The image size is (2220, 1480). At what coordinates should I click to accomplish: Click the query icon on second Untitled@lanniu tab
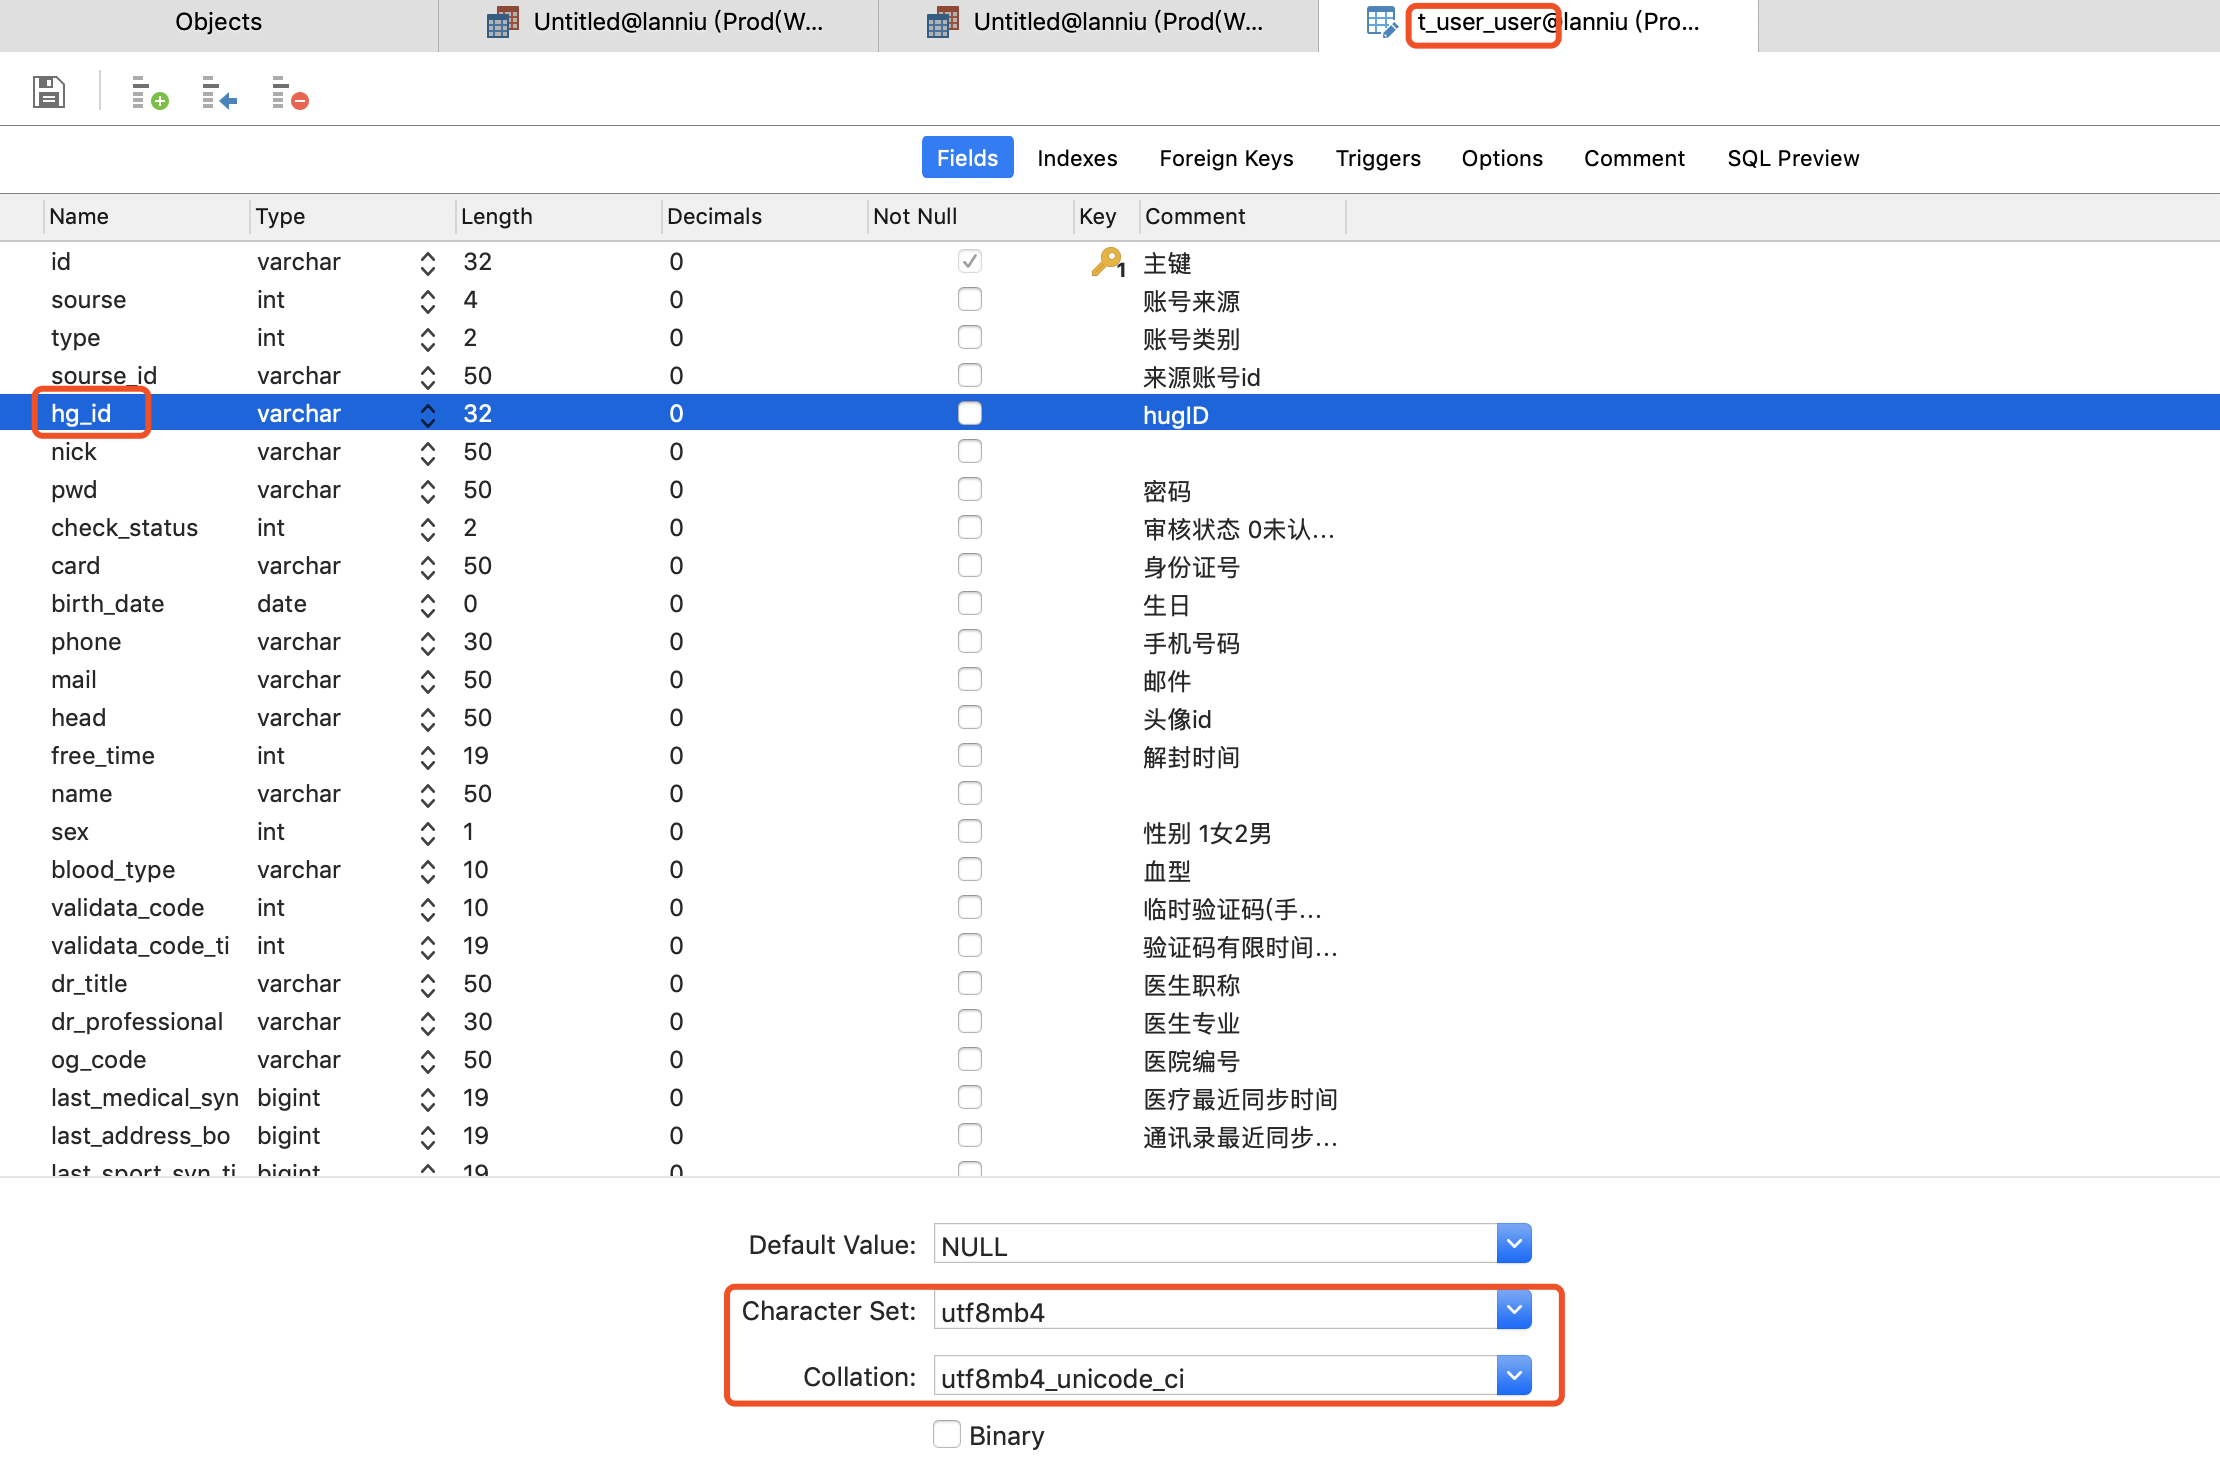[x=942, y=22]
